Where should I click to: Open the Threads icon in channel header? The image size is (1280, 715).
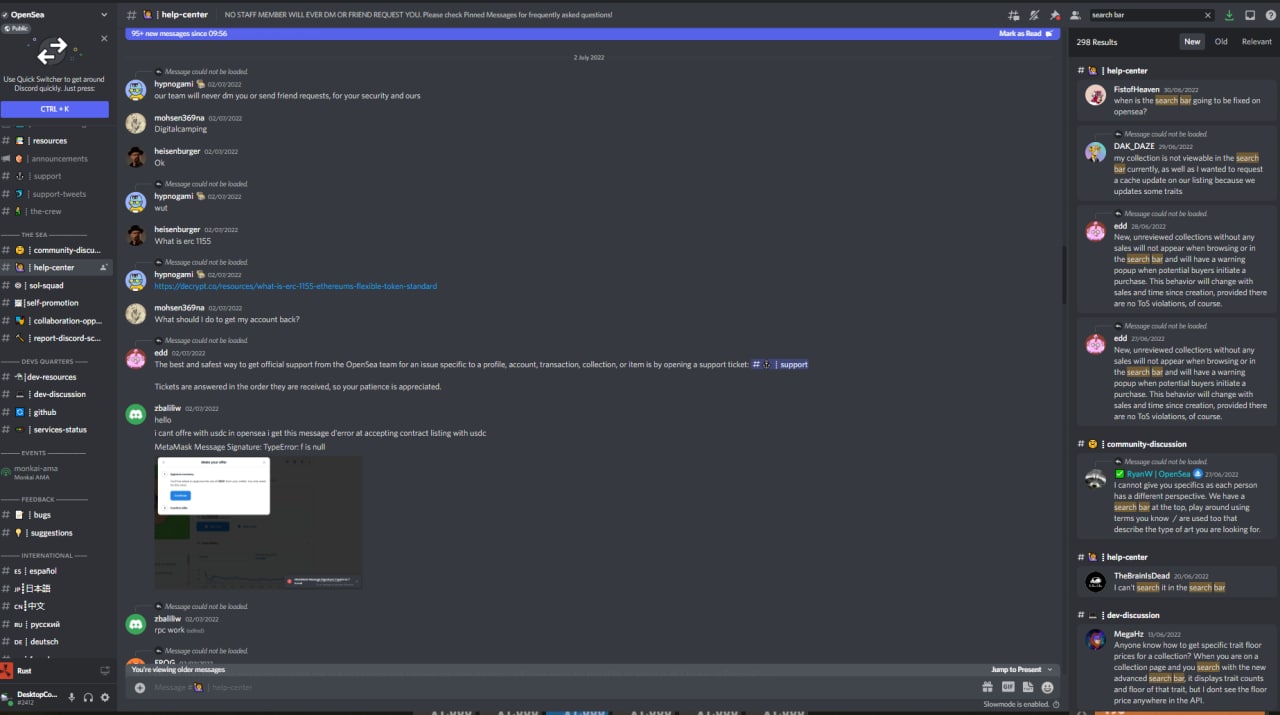coord(1014,15)
